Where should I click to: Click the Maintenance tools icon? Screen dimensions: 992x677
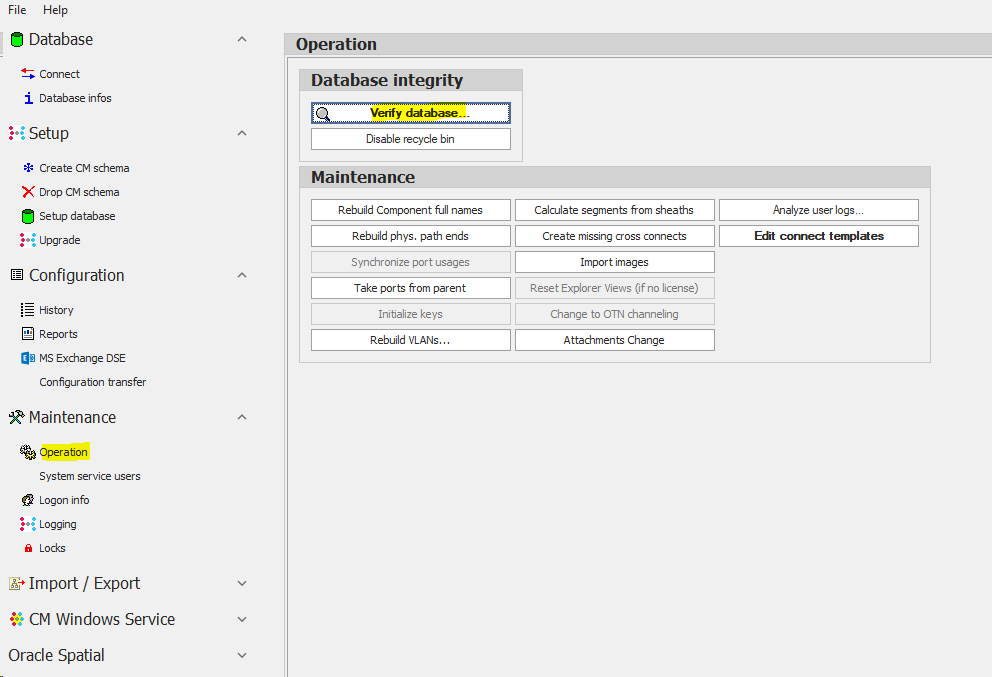coord(17,418)
